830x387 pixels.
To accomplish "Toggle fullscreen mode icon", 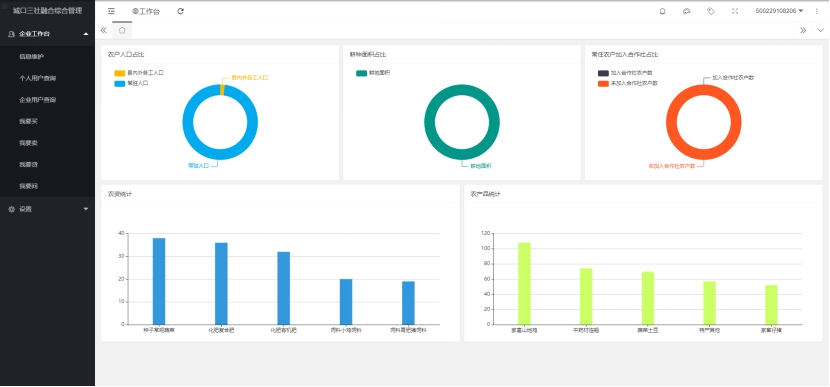I will (x=735, y=11).
